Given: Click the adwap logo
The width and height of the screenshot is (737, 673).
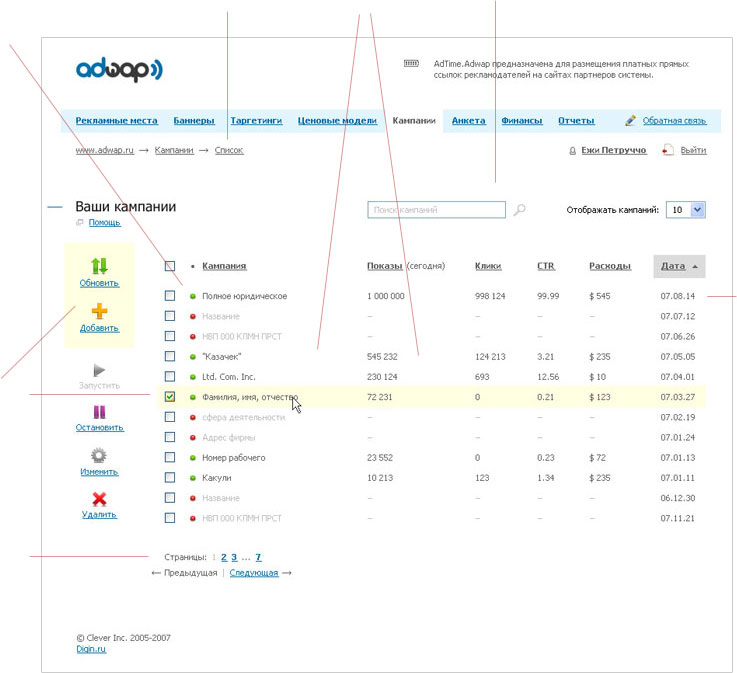Looking at the screenshot, I should [119, 71].
